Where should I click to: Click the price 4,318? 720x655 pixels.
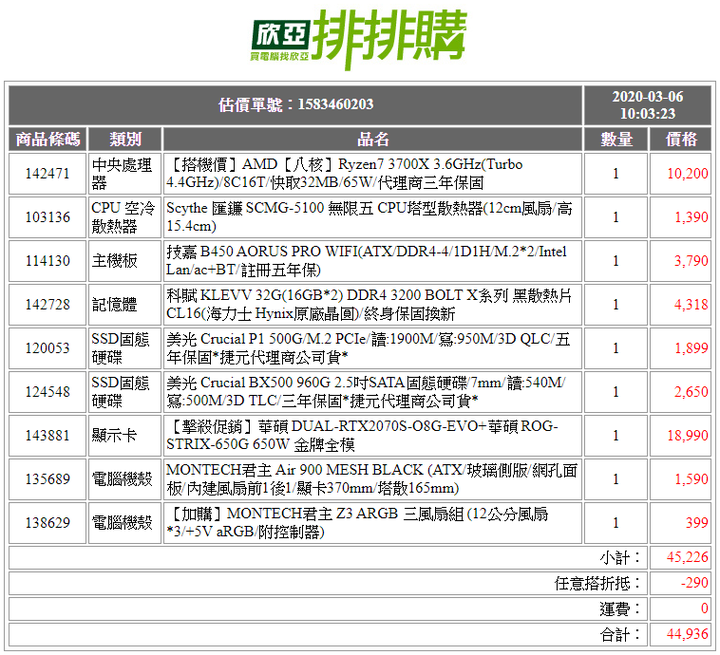(691, 305)
